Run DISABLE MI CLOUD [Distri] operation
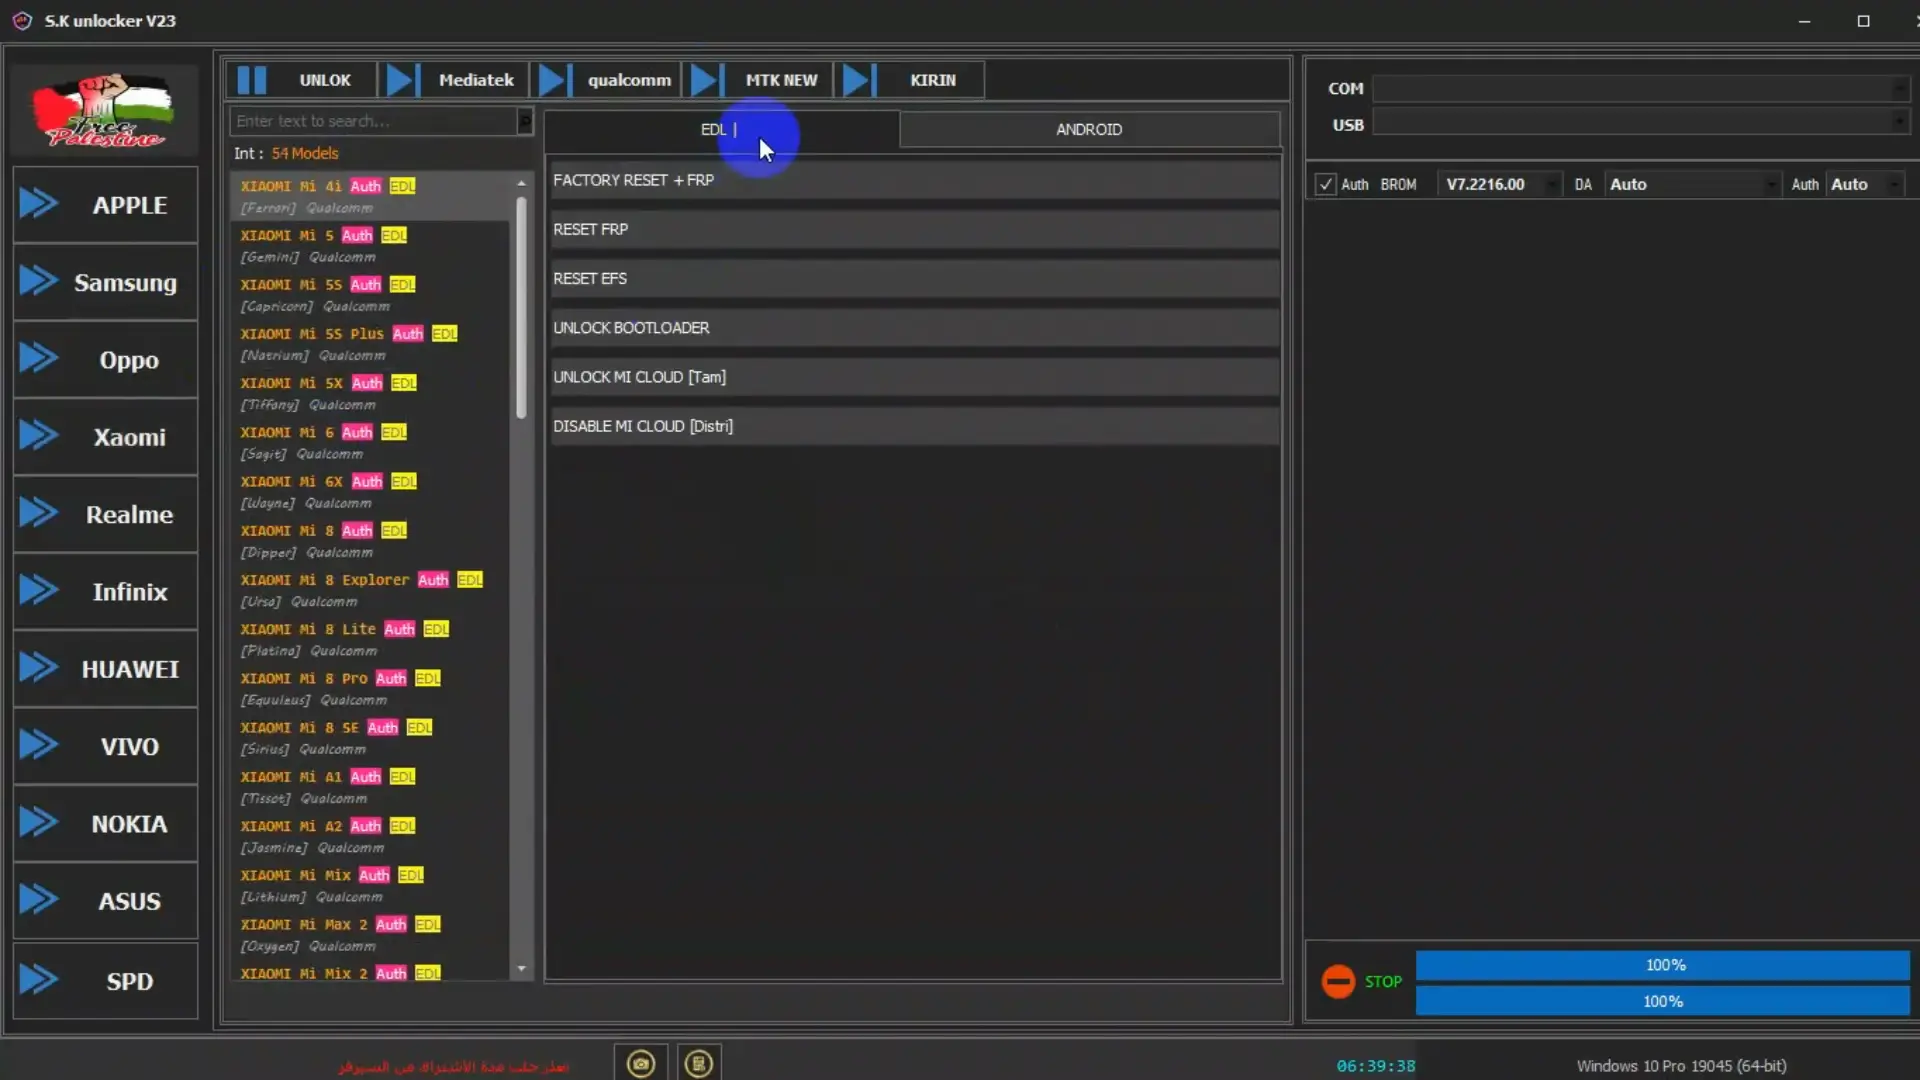This screenshot has width=1920, height=1080. 914,426
